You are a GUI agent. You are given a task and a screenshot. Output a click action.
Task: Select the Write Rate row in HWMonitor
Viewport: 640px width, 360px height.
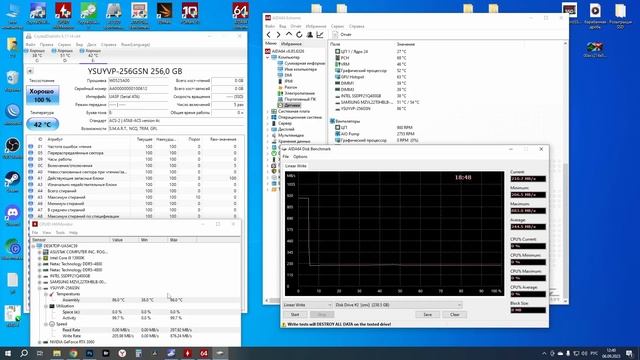pos(136,336)
